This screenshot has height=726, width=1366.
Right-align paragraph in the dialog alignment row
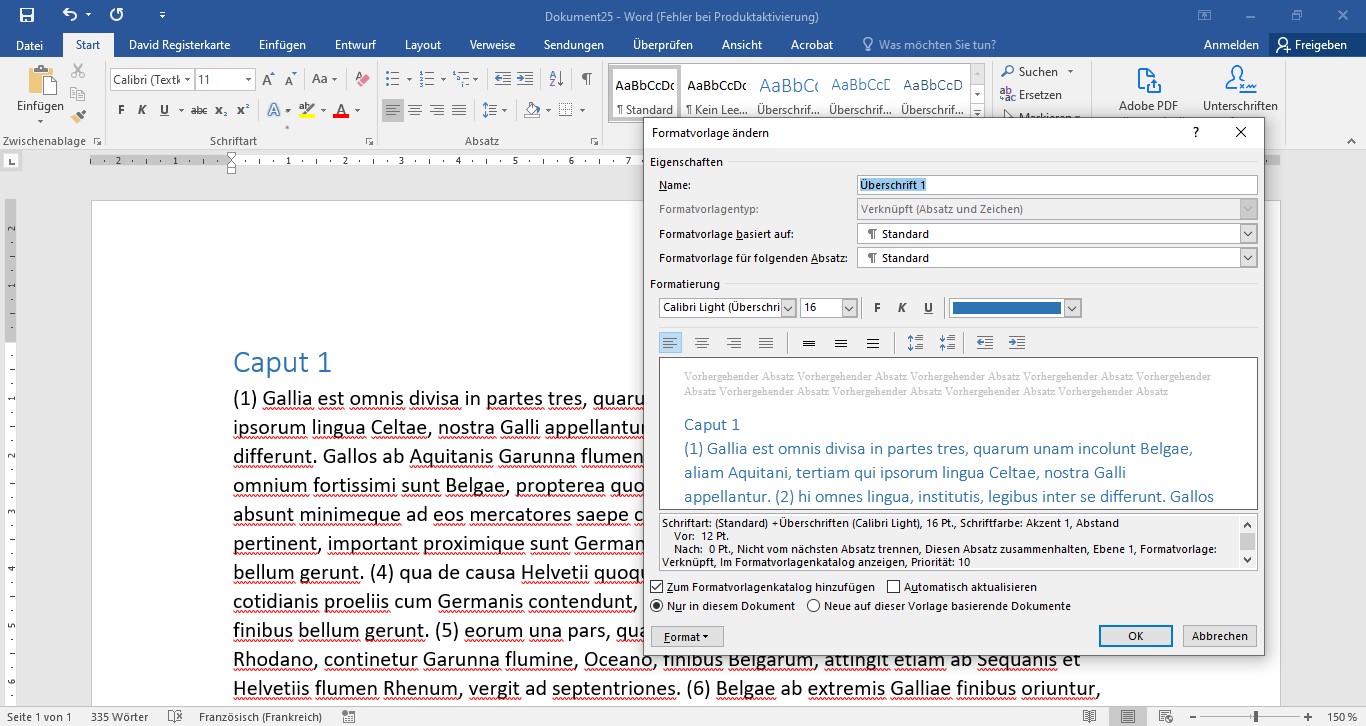(734, 343)
